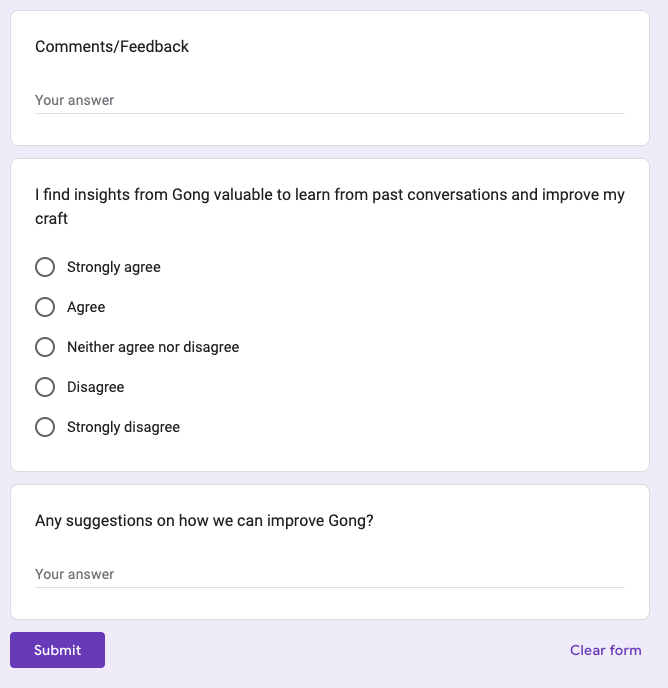668x688 pixels.
Task: Click the Comments/Feedback answer field
Action: (x=330, y=100)
